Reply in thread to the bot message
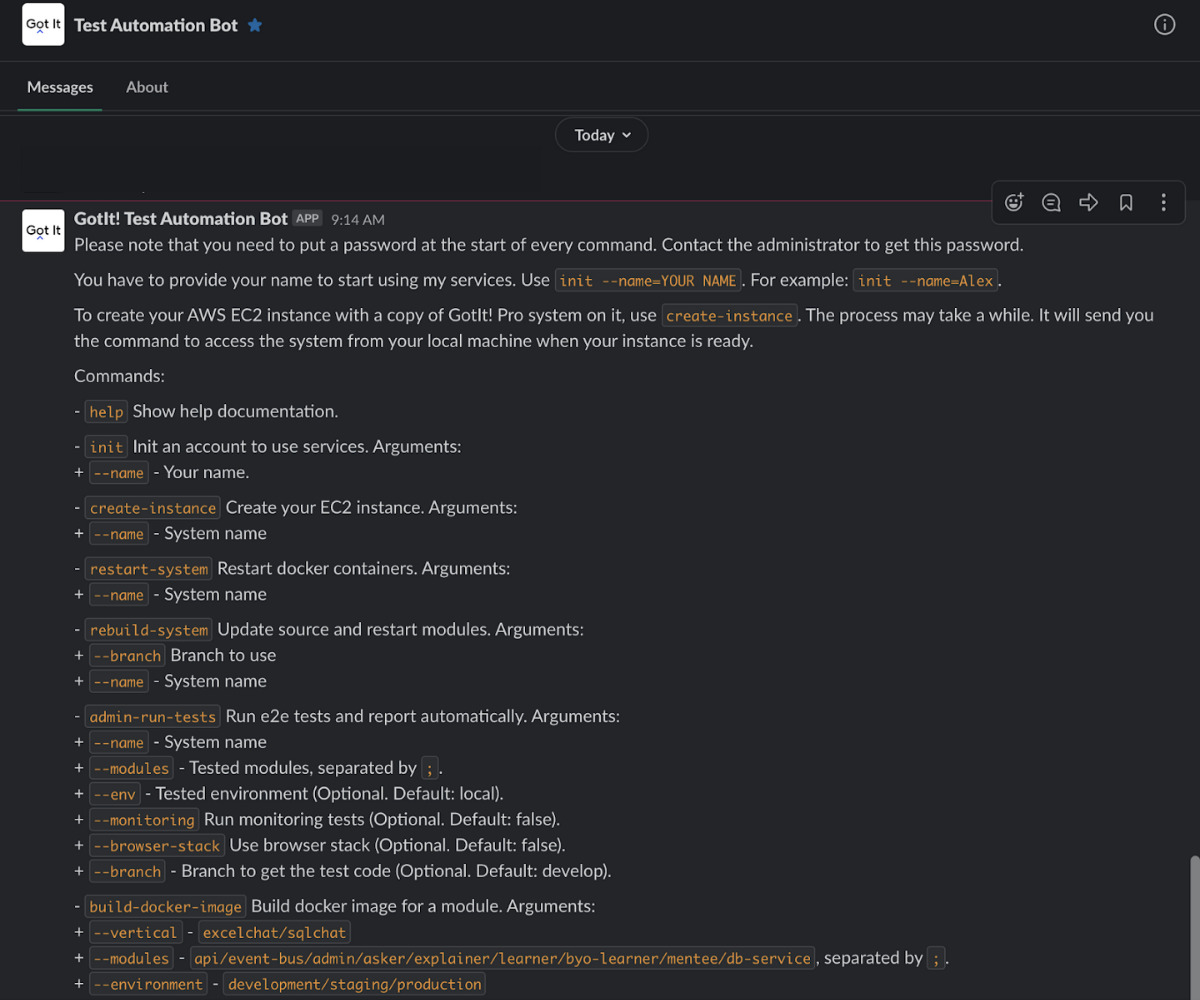Screen dimensions: 1200x1000 pos(1051,202)
